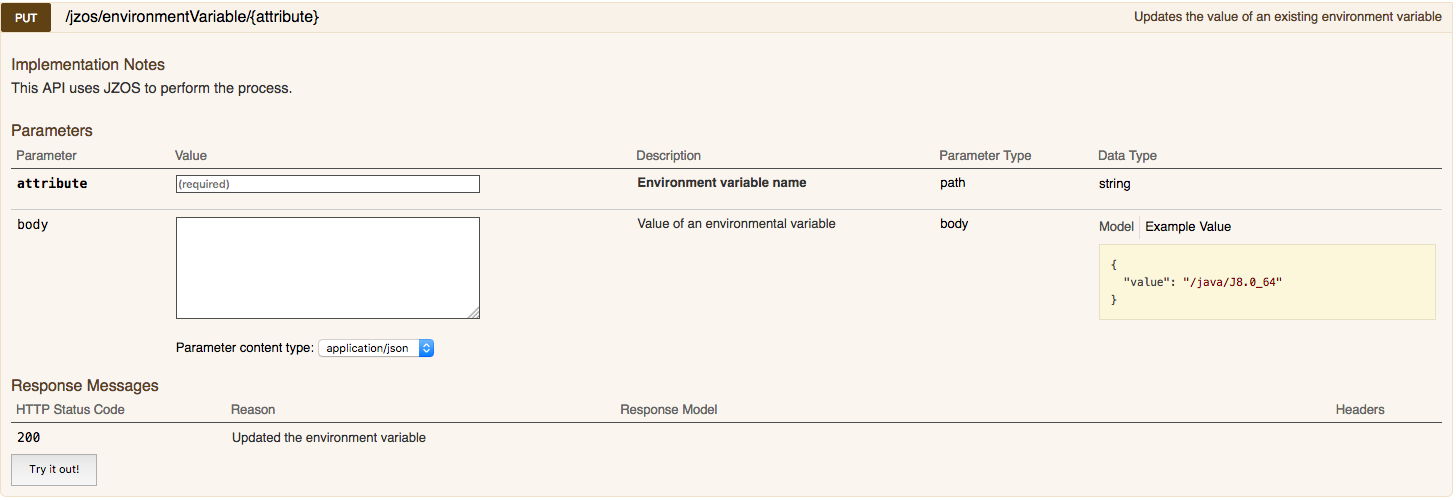The image size is (1456, 500).
Task: Click the Environment variable name description
Action: coord(722,183)
